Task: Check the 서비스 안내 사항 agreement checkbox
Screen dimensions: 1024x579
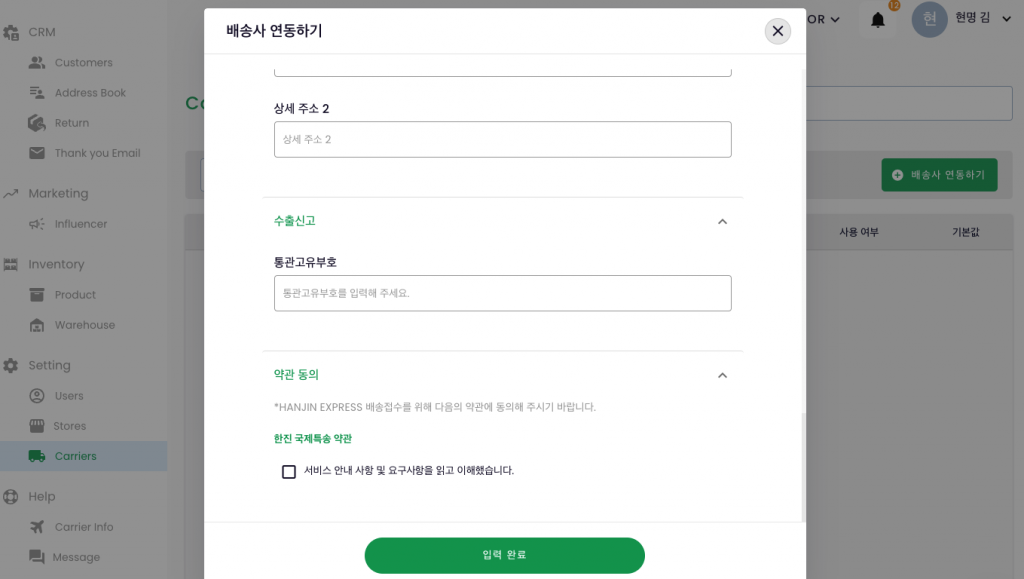Action: pos(289,471)
